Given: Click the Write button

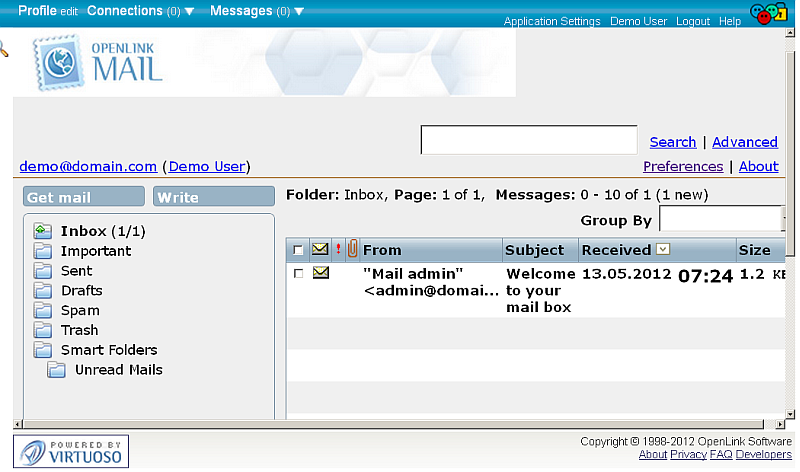Looking at the screenshot, I should point(214,196).
